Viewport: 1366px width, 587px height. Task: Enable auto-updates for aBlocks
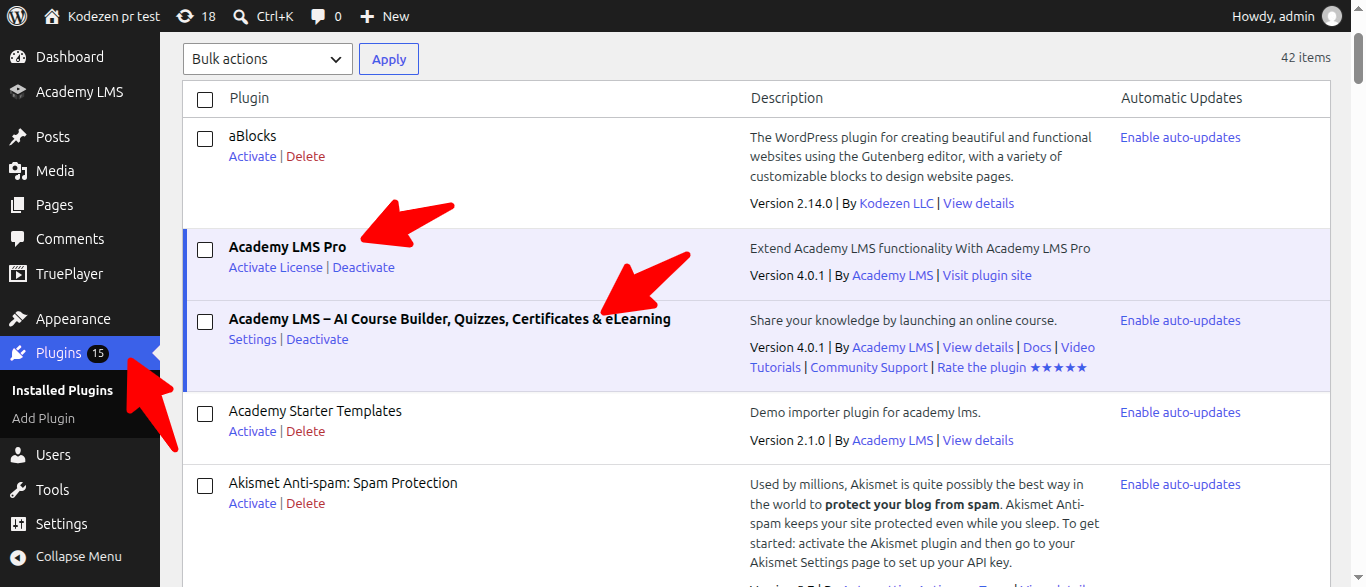(1180, 137)
